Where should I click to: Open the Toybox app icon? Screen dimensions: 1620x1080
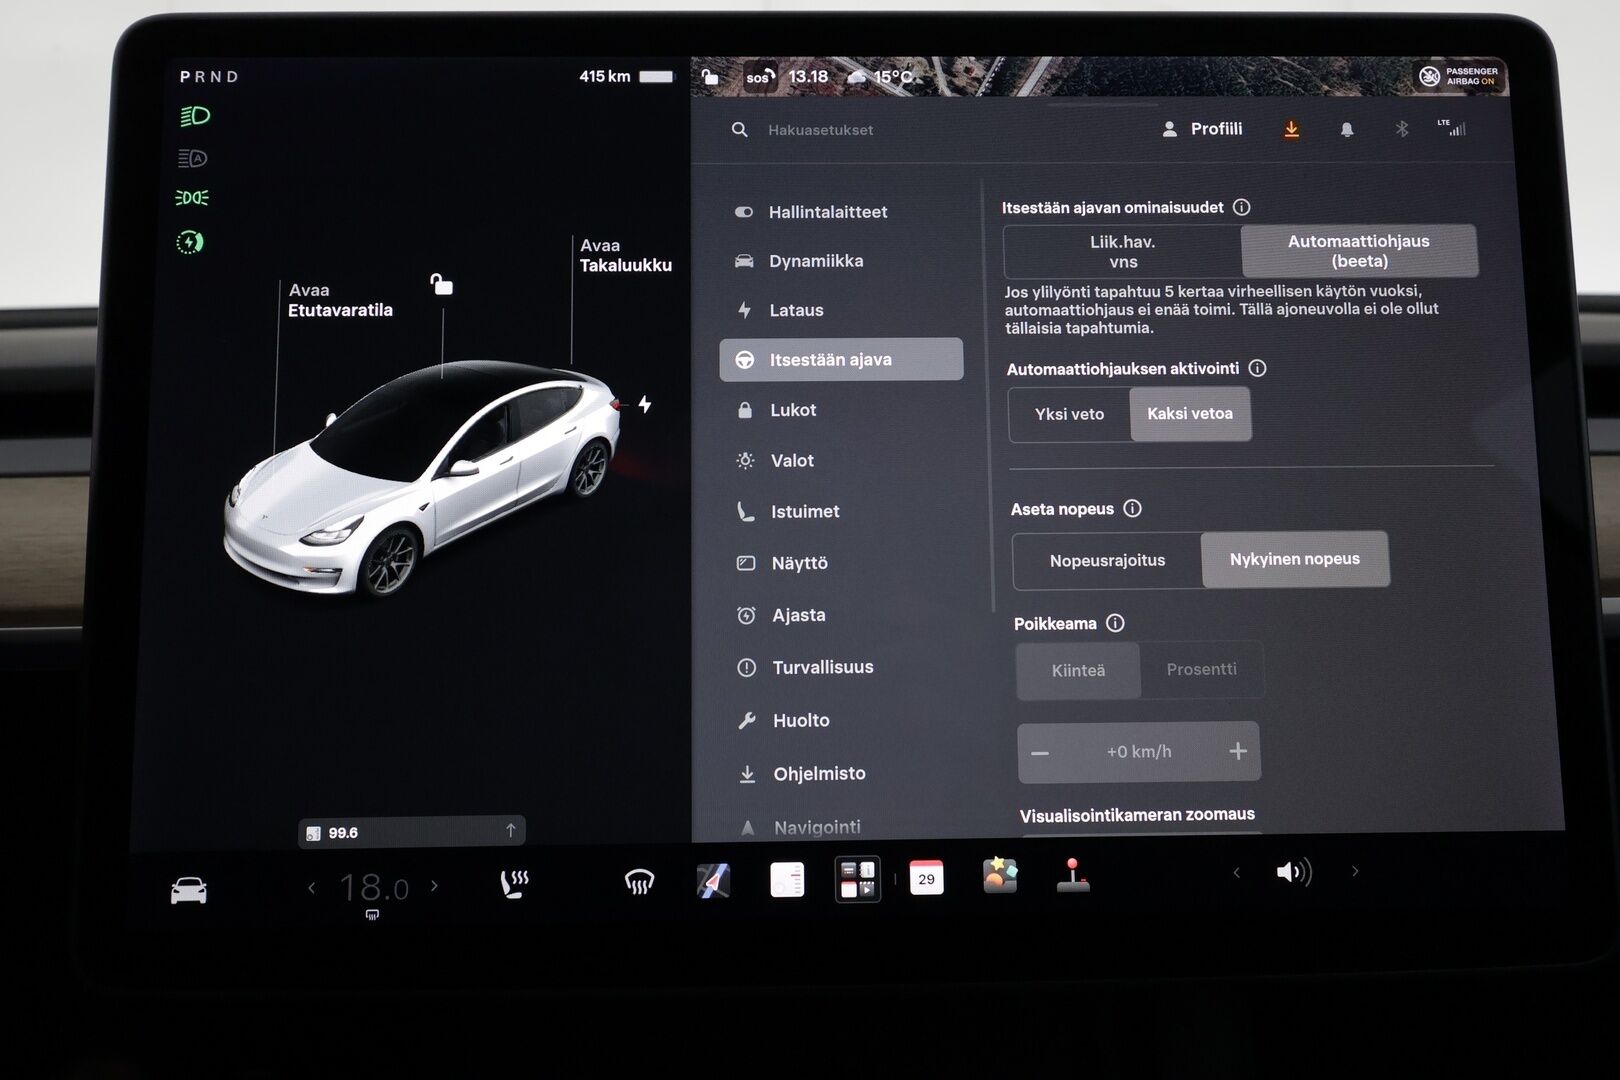[x=1000, y=875]
